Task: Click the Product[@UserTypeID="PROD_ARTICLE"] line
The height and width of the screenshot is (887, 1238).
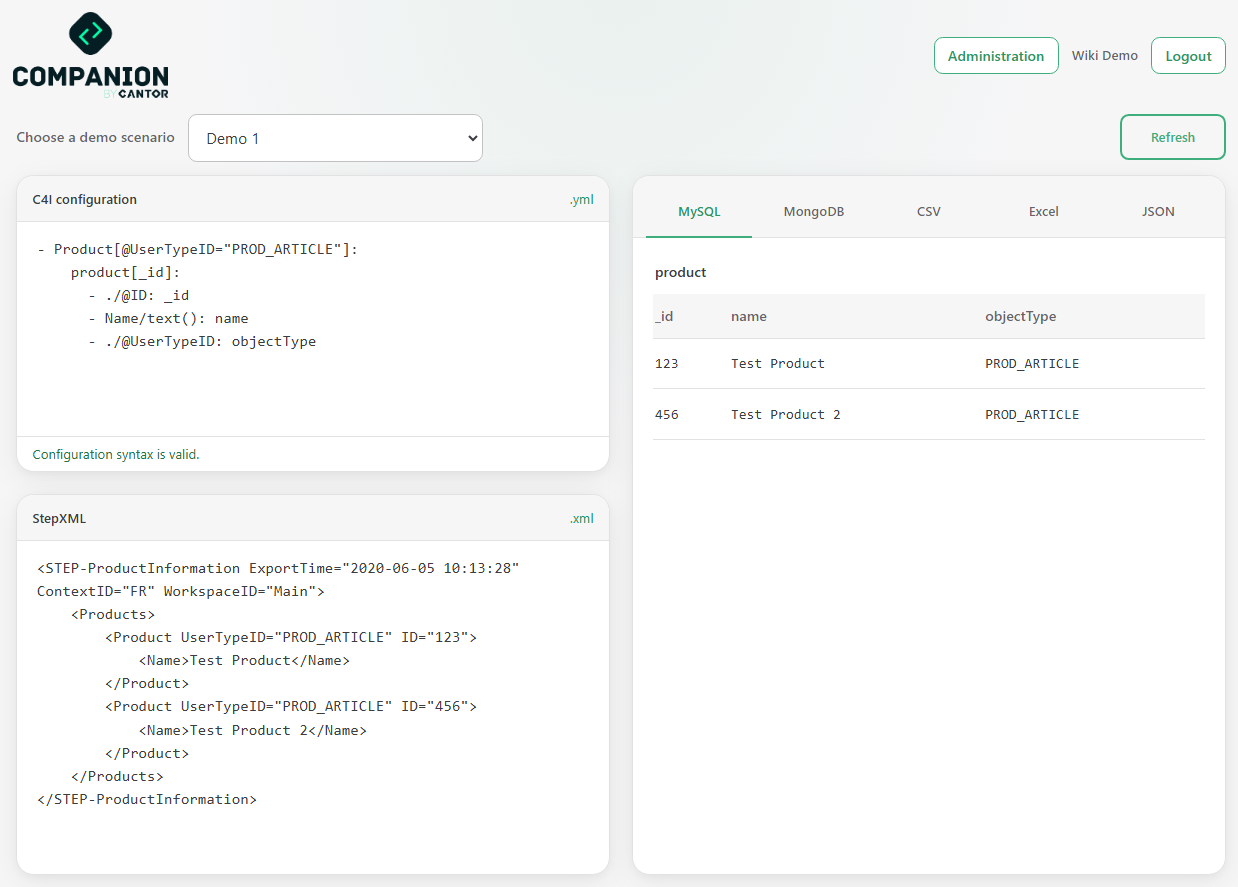Action: [x=197, y=249]
